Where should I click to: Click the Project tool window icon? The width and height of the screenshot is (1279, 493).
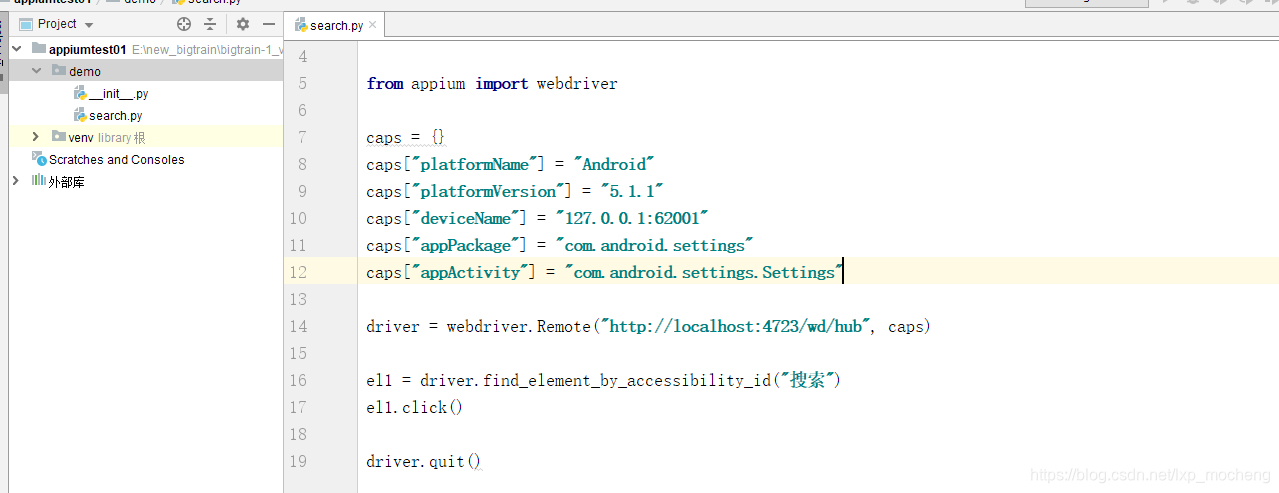[25, 24]
